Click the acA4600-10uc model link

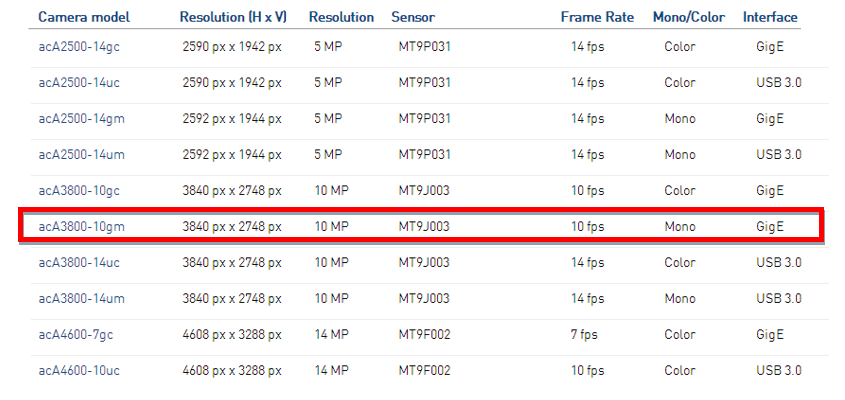[x=81, y=371]
